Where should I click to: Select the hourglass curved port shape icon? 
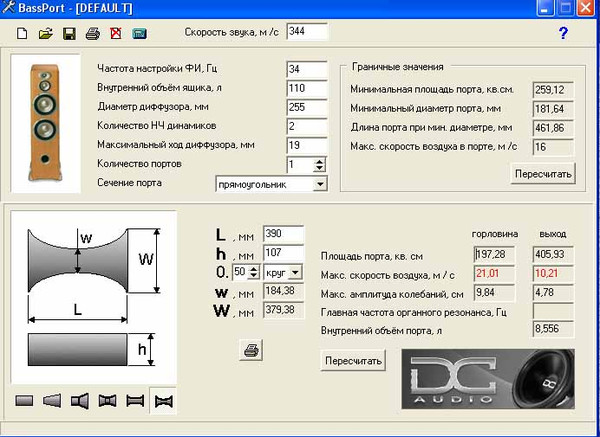point(163,401)
